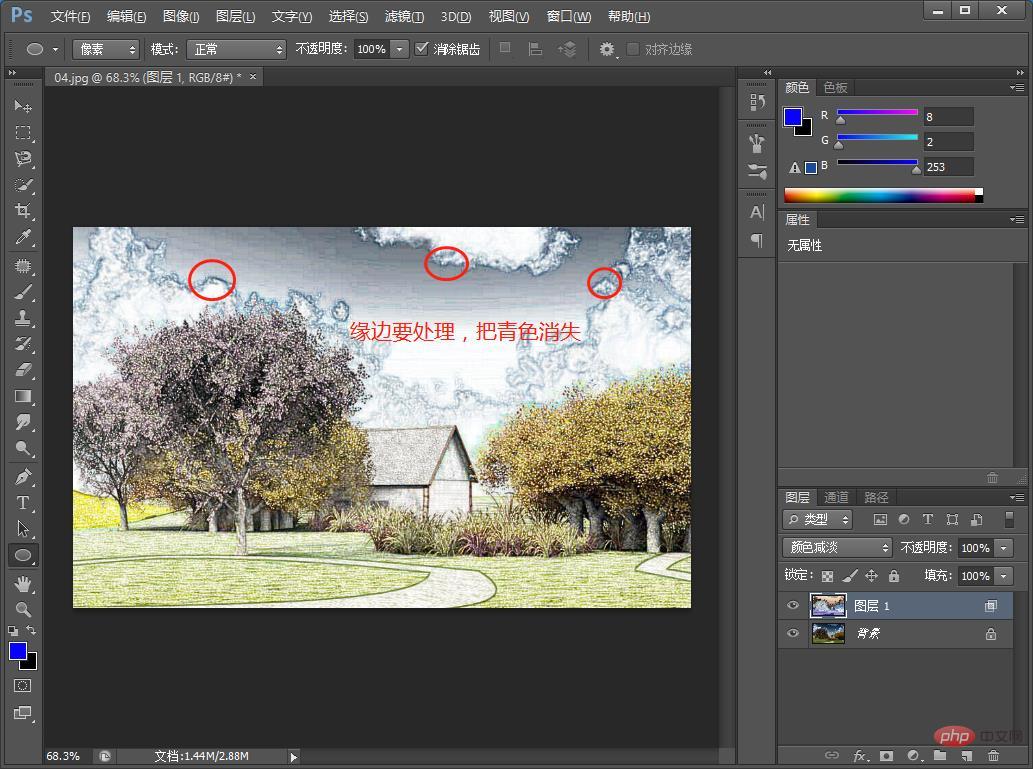Select the Gradient tool

(x=23, y=397)
